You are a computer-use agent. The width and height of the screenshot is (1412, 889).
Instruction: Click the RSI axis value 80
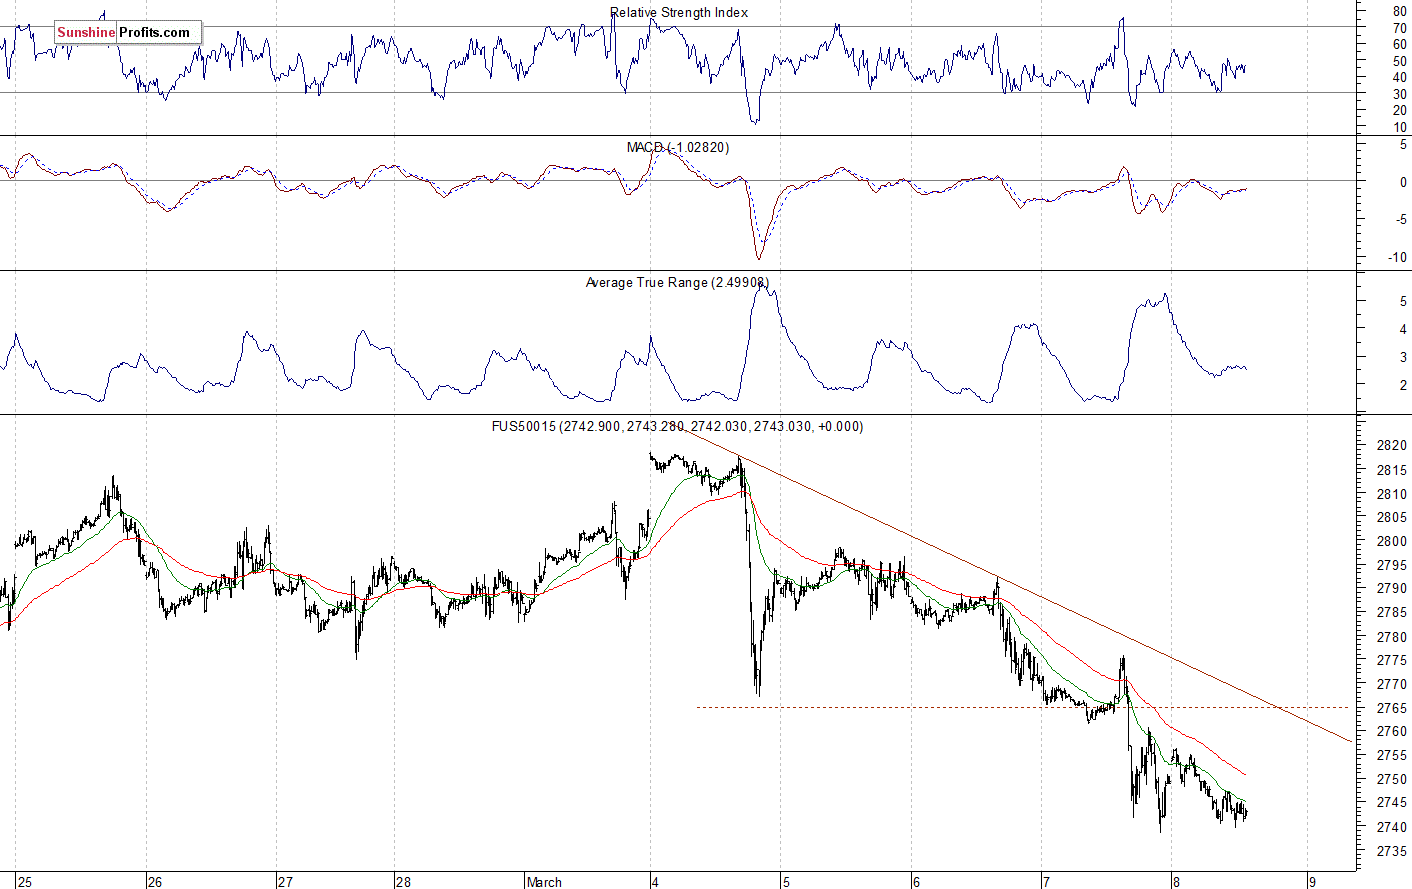pos(1399,12)
